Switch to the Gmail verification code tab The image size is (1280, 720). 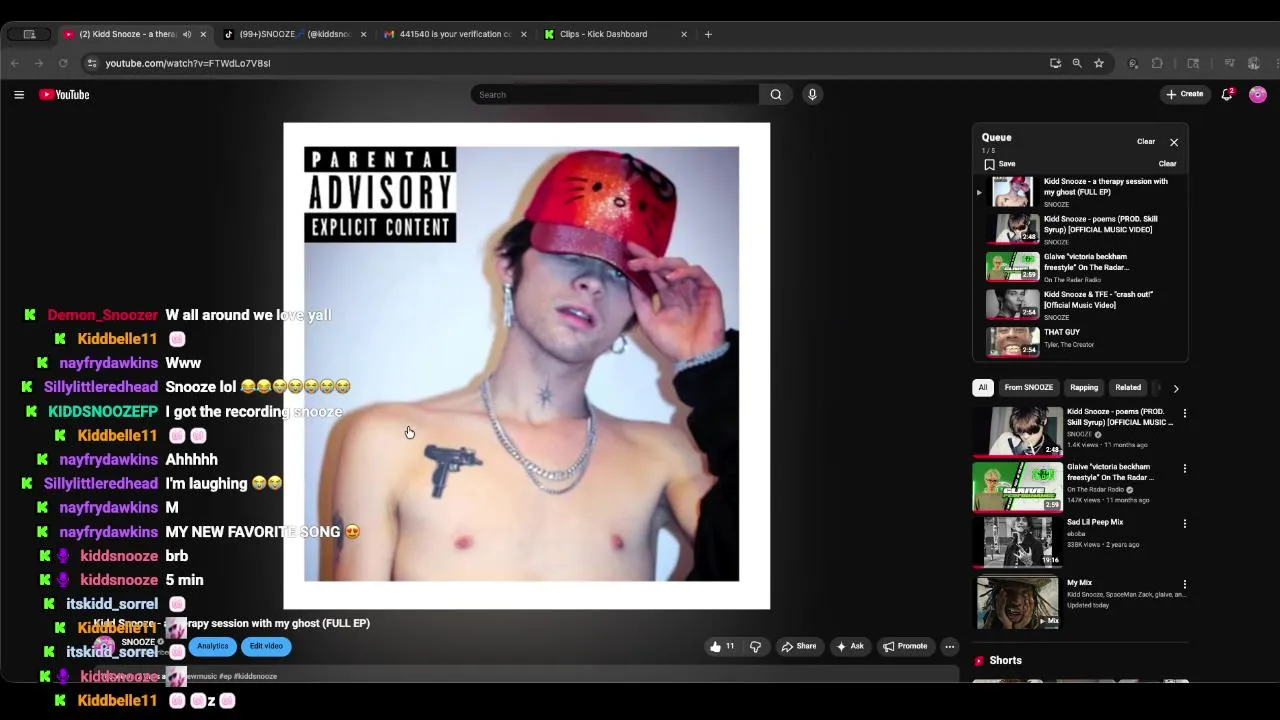coord(456,34)
